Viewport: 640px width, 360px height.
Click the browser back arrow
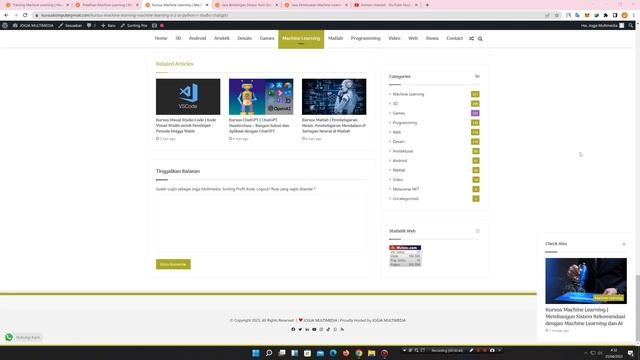click(x=6, y=15)
